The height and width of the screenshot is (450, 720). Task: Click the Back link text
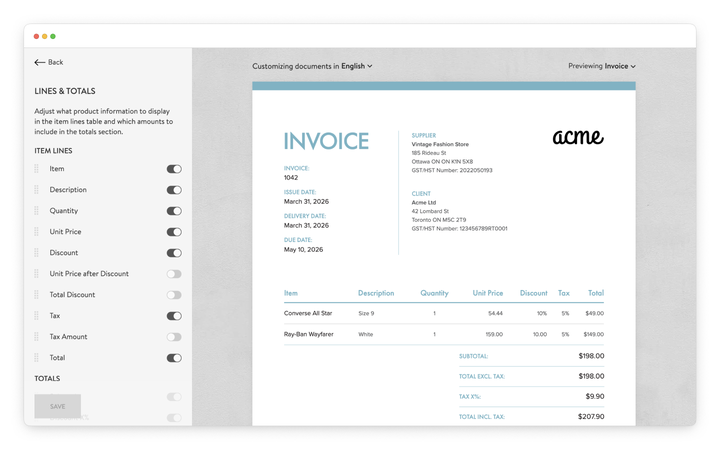pos(56,62)
